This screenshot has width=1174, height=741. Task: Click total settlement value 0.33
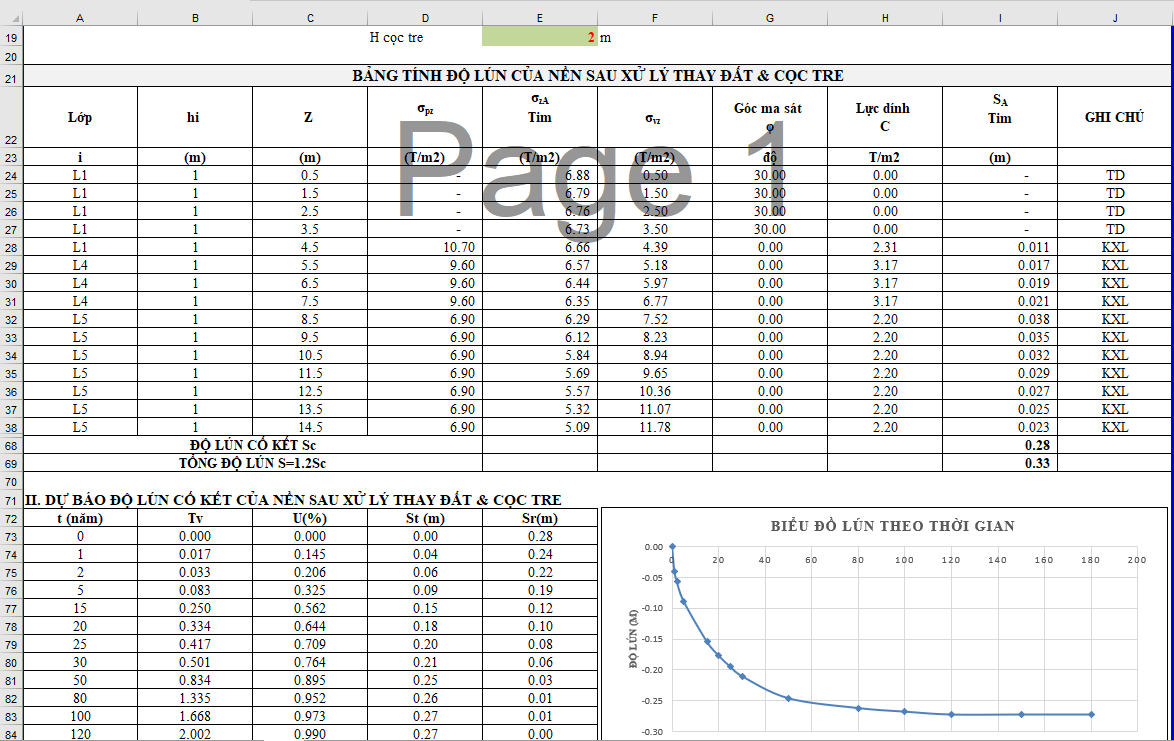point(1035,463)
